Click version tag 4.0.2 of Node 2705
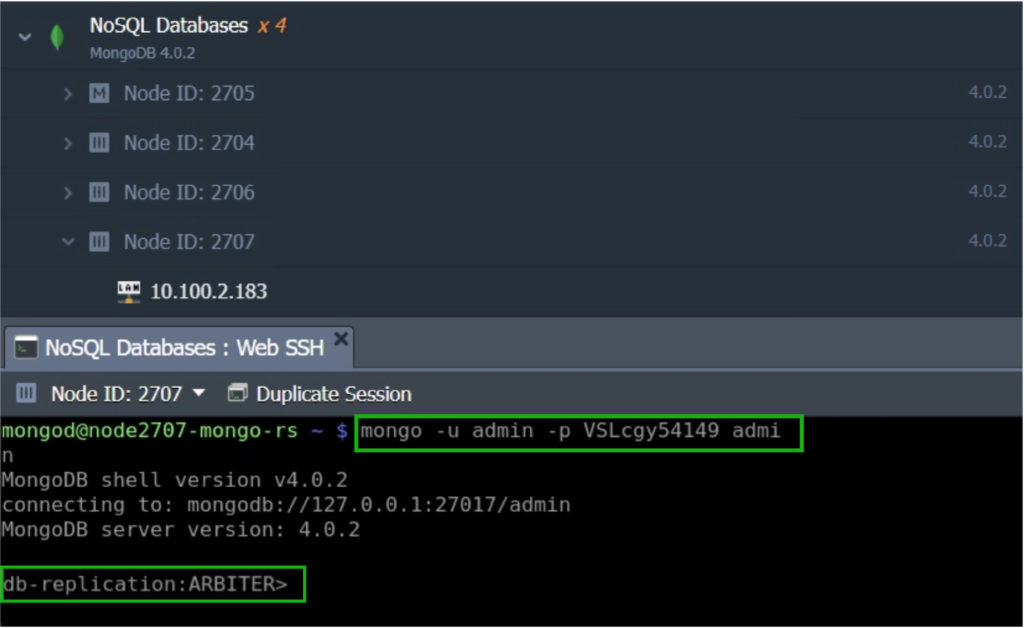 coord(987,93)
